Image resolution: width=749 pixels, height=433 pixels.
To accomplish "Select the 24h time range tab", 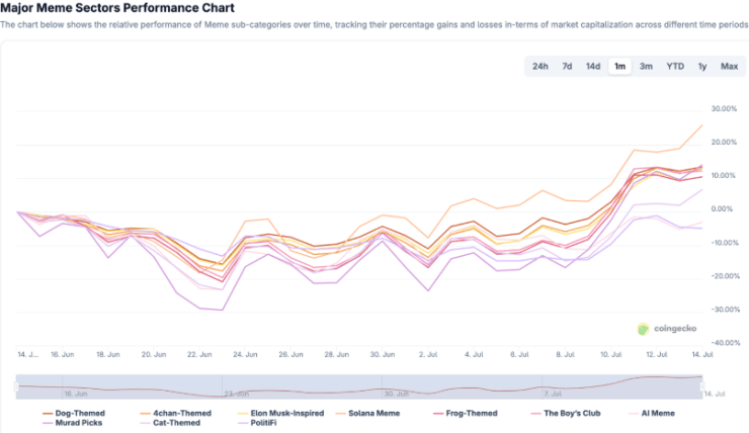I will click(x=540, y=67).
